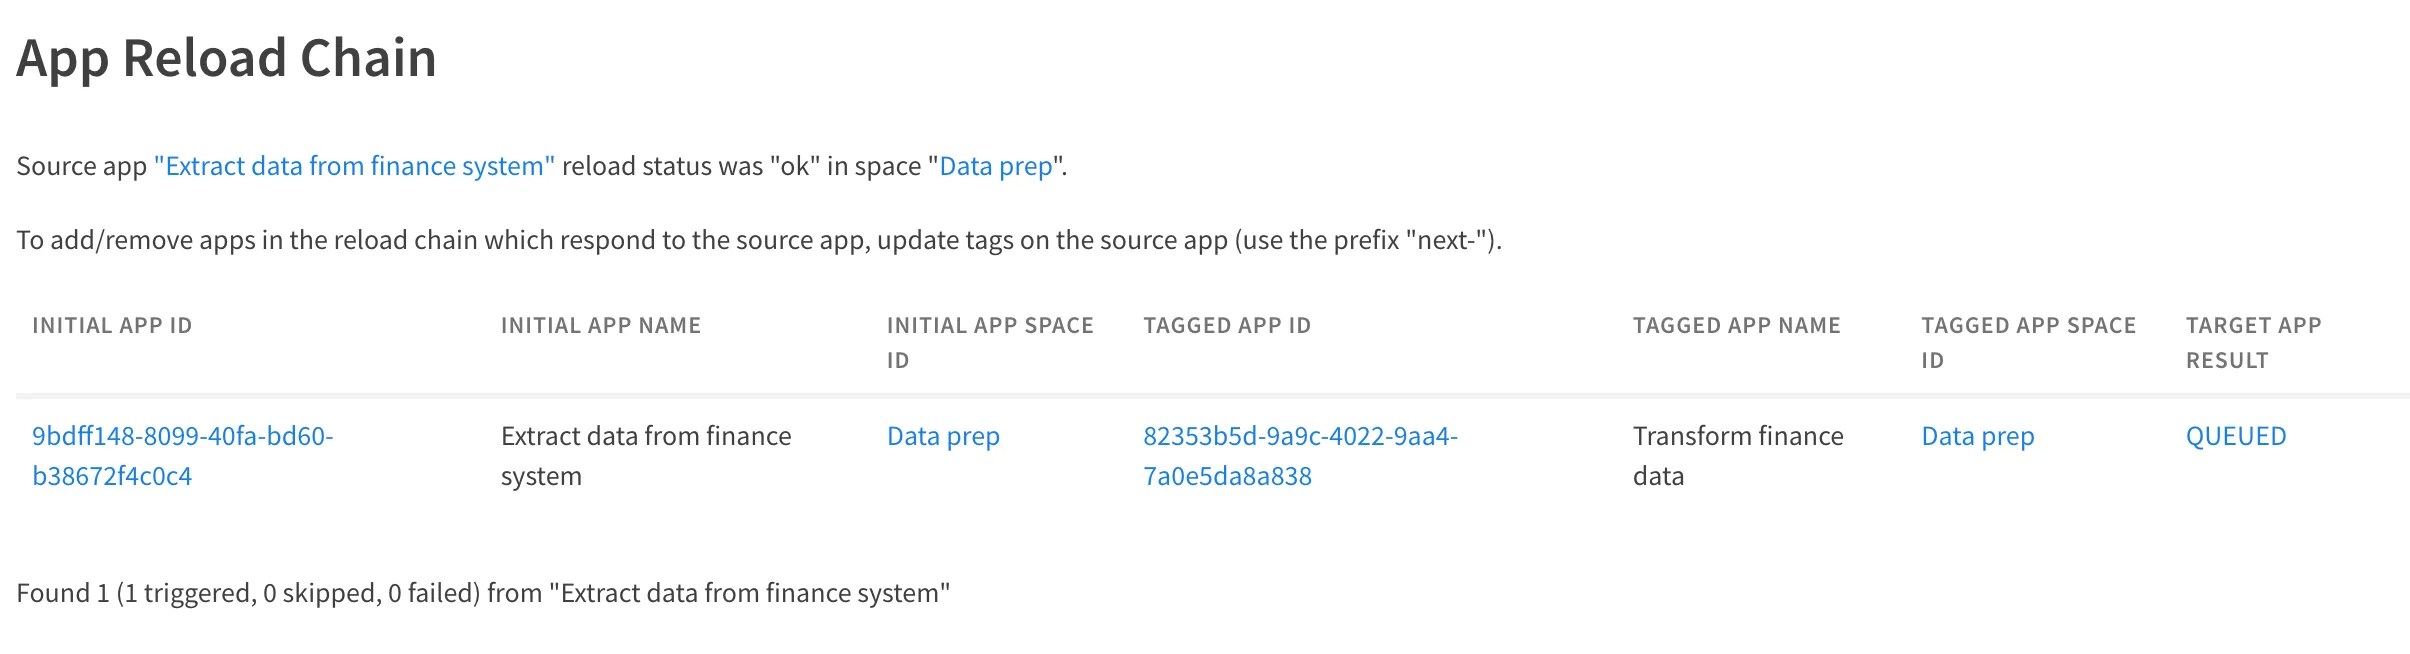Click the "App Reload Chain" page heading
The height and width of the screenshot is (654, 2410).
pyautogui.click(x=226, y=58)
